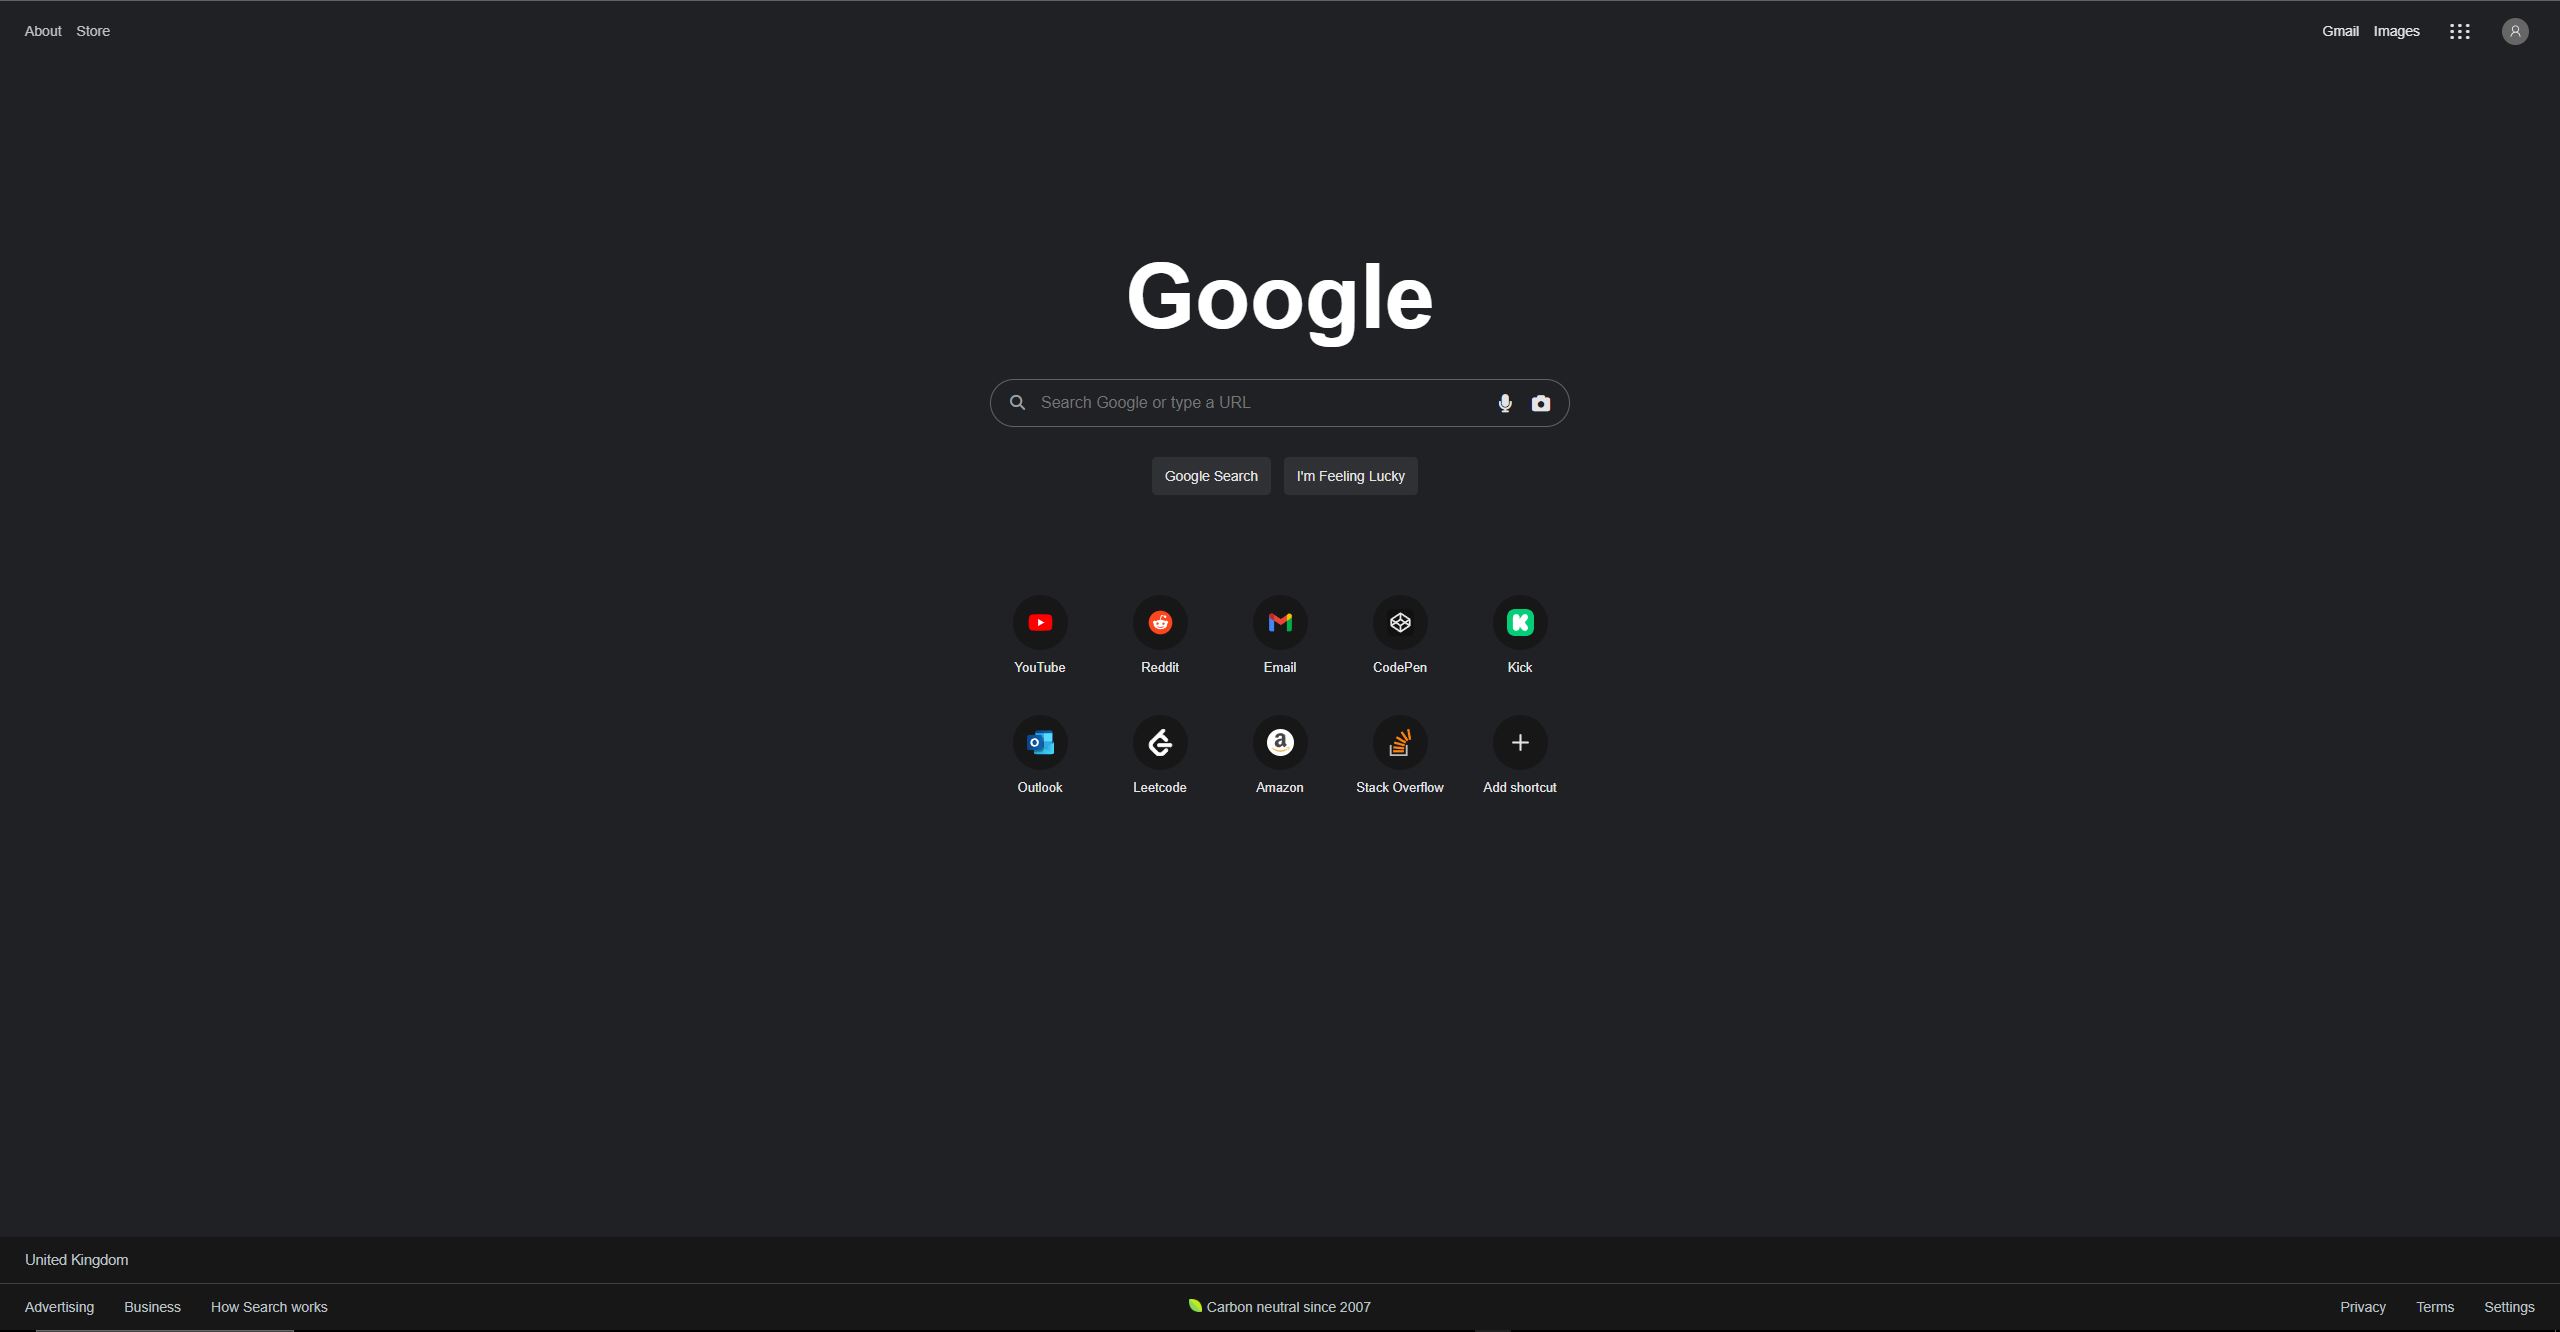2560x1332 pixels.
Task: Click the United Kingdom region text
Action: coord(76,1260)
